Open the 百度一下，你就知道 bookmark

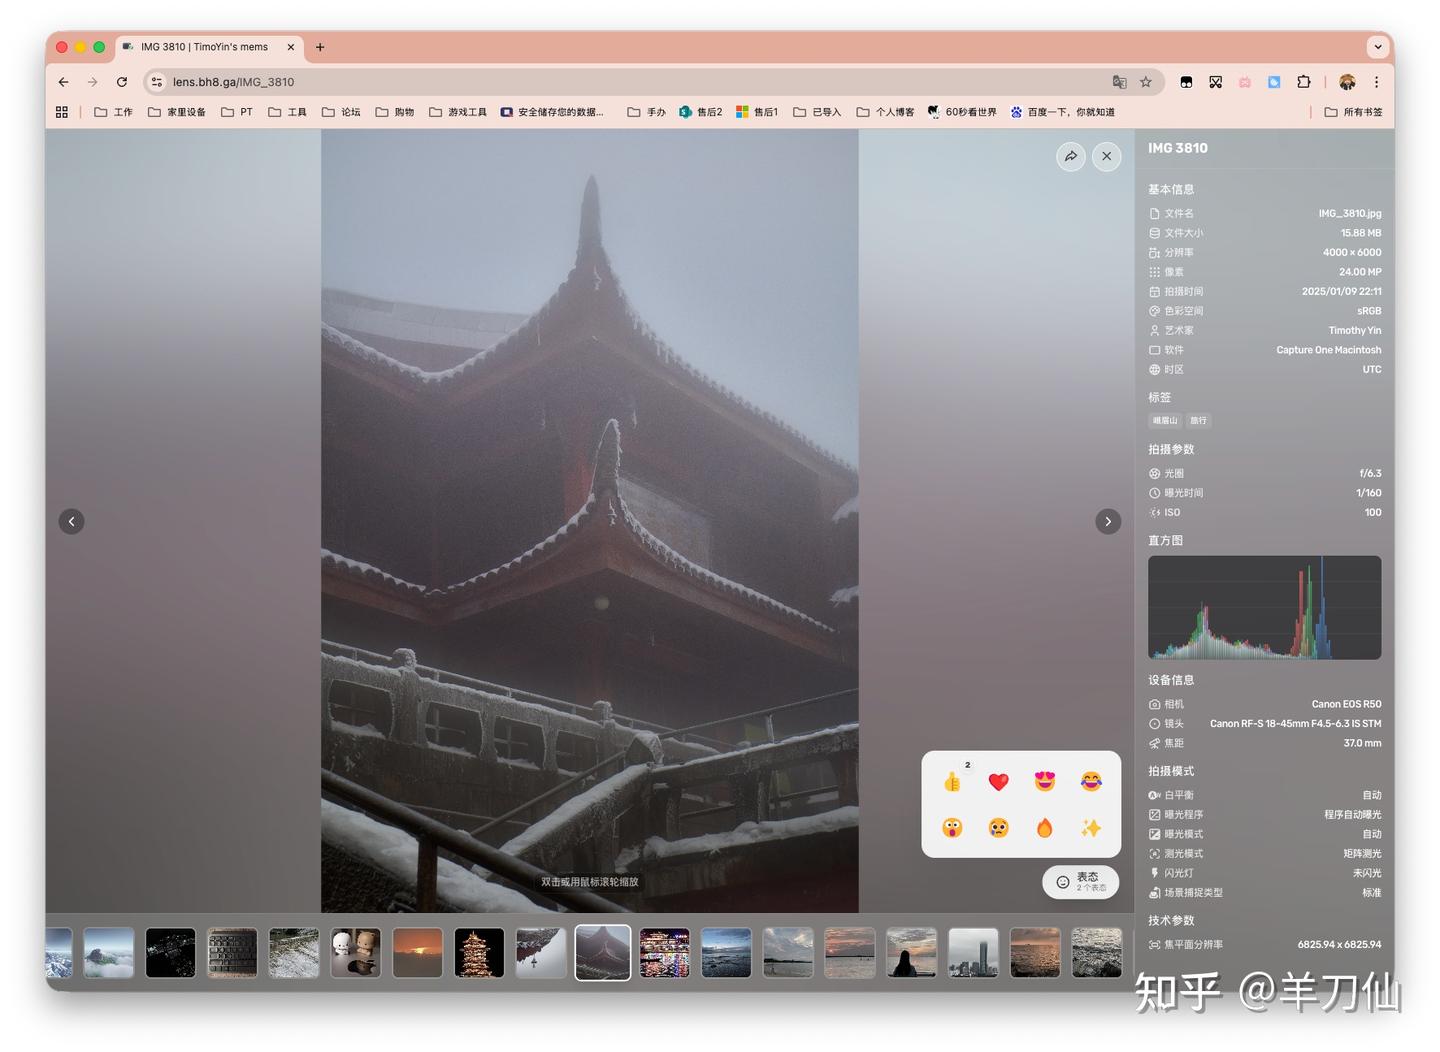(1063, 112)
